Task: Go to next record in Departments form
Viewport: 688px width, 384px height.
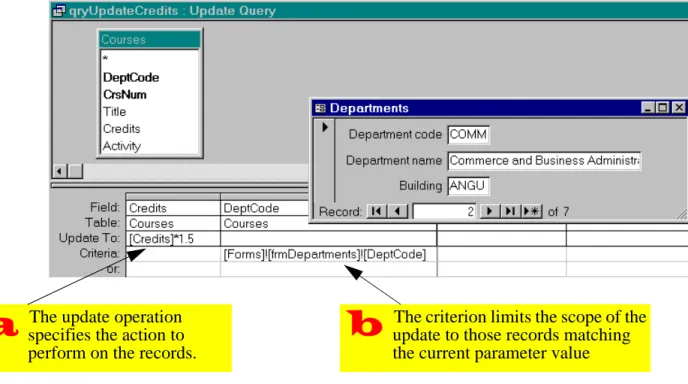Action: [489, 212]
